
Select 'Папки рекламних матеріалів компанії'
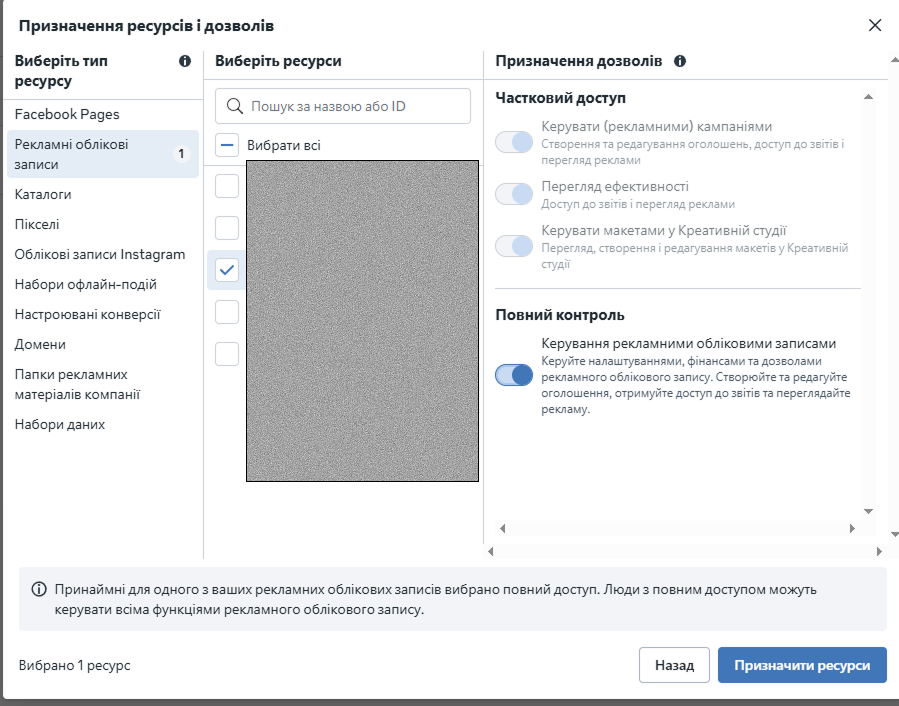[x=77, y=384]
